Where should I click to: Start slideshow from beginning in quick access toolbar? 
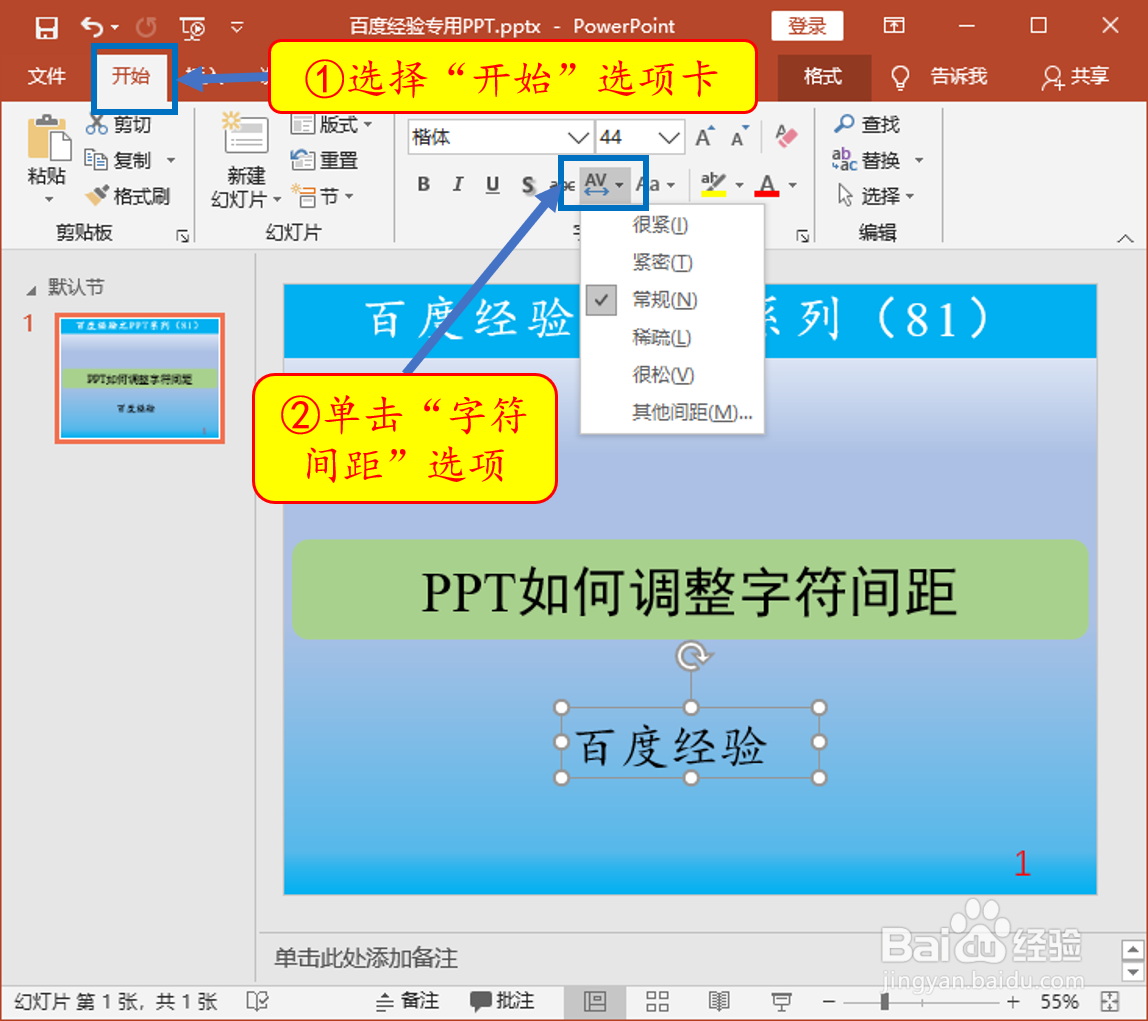[193, 28]
